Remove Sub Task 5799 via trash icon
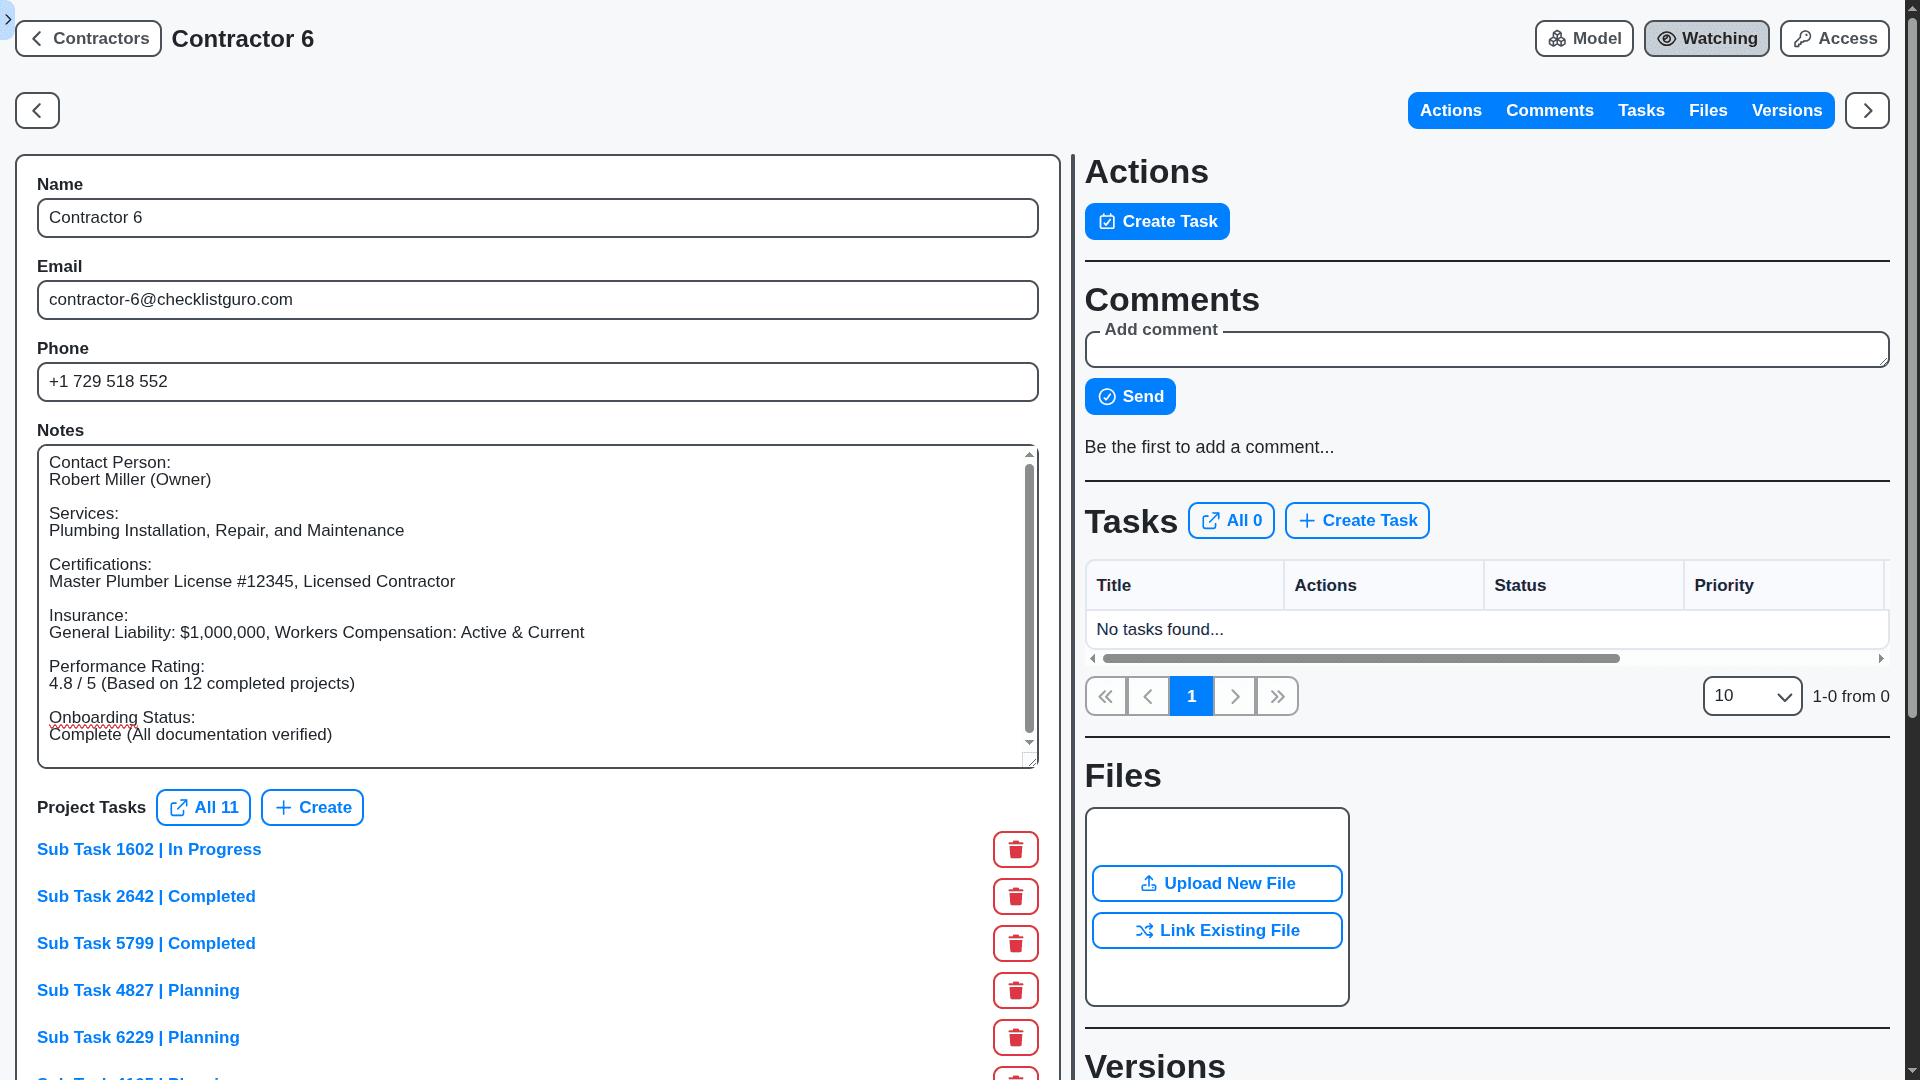The width and height of the screenshot is (1920, 1080). point(1015,944)
